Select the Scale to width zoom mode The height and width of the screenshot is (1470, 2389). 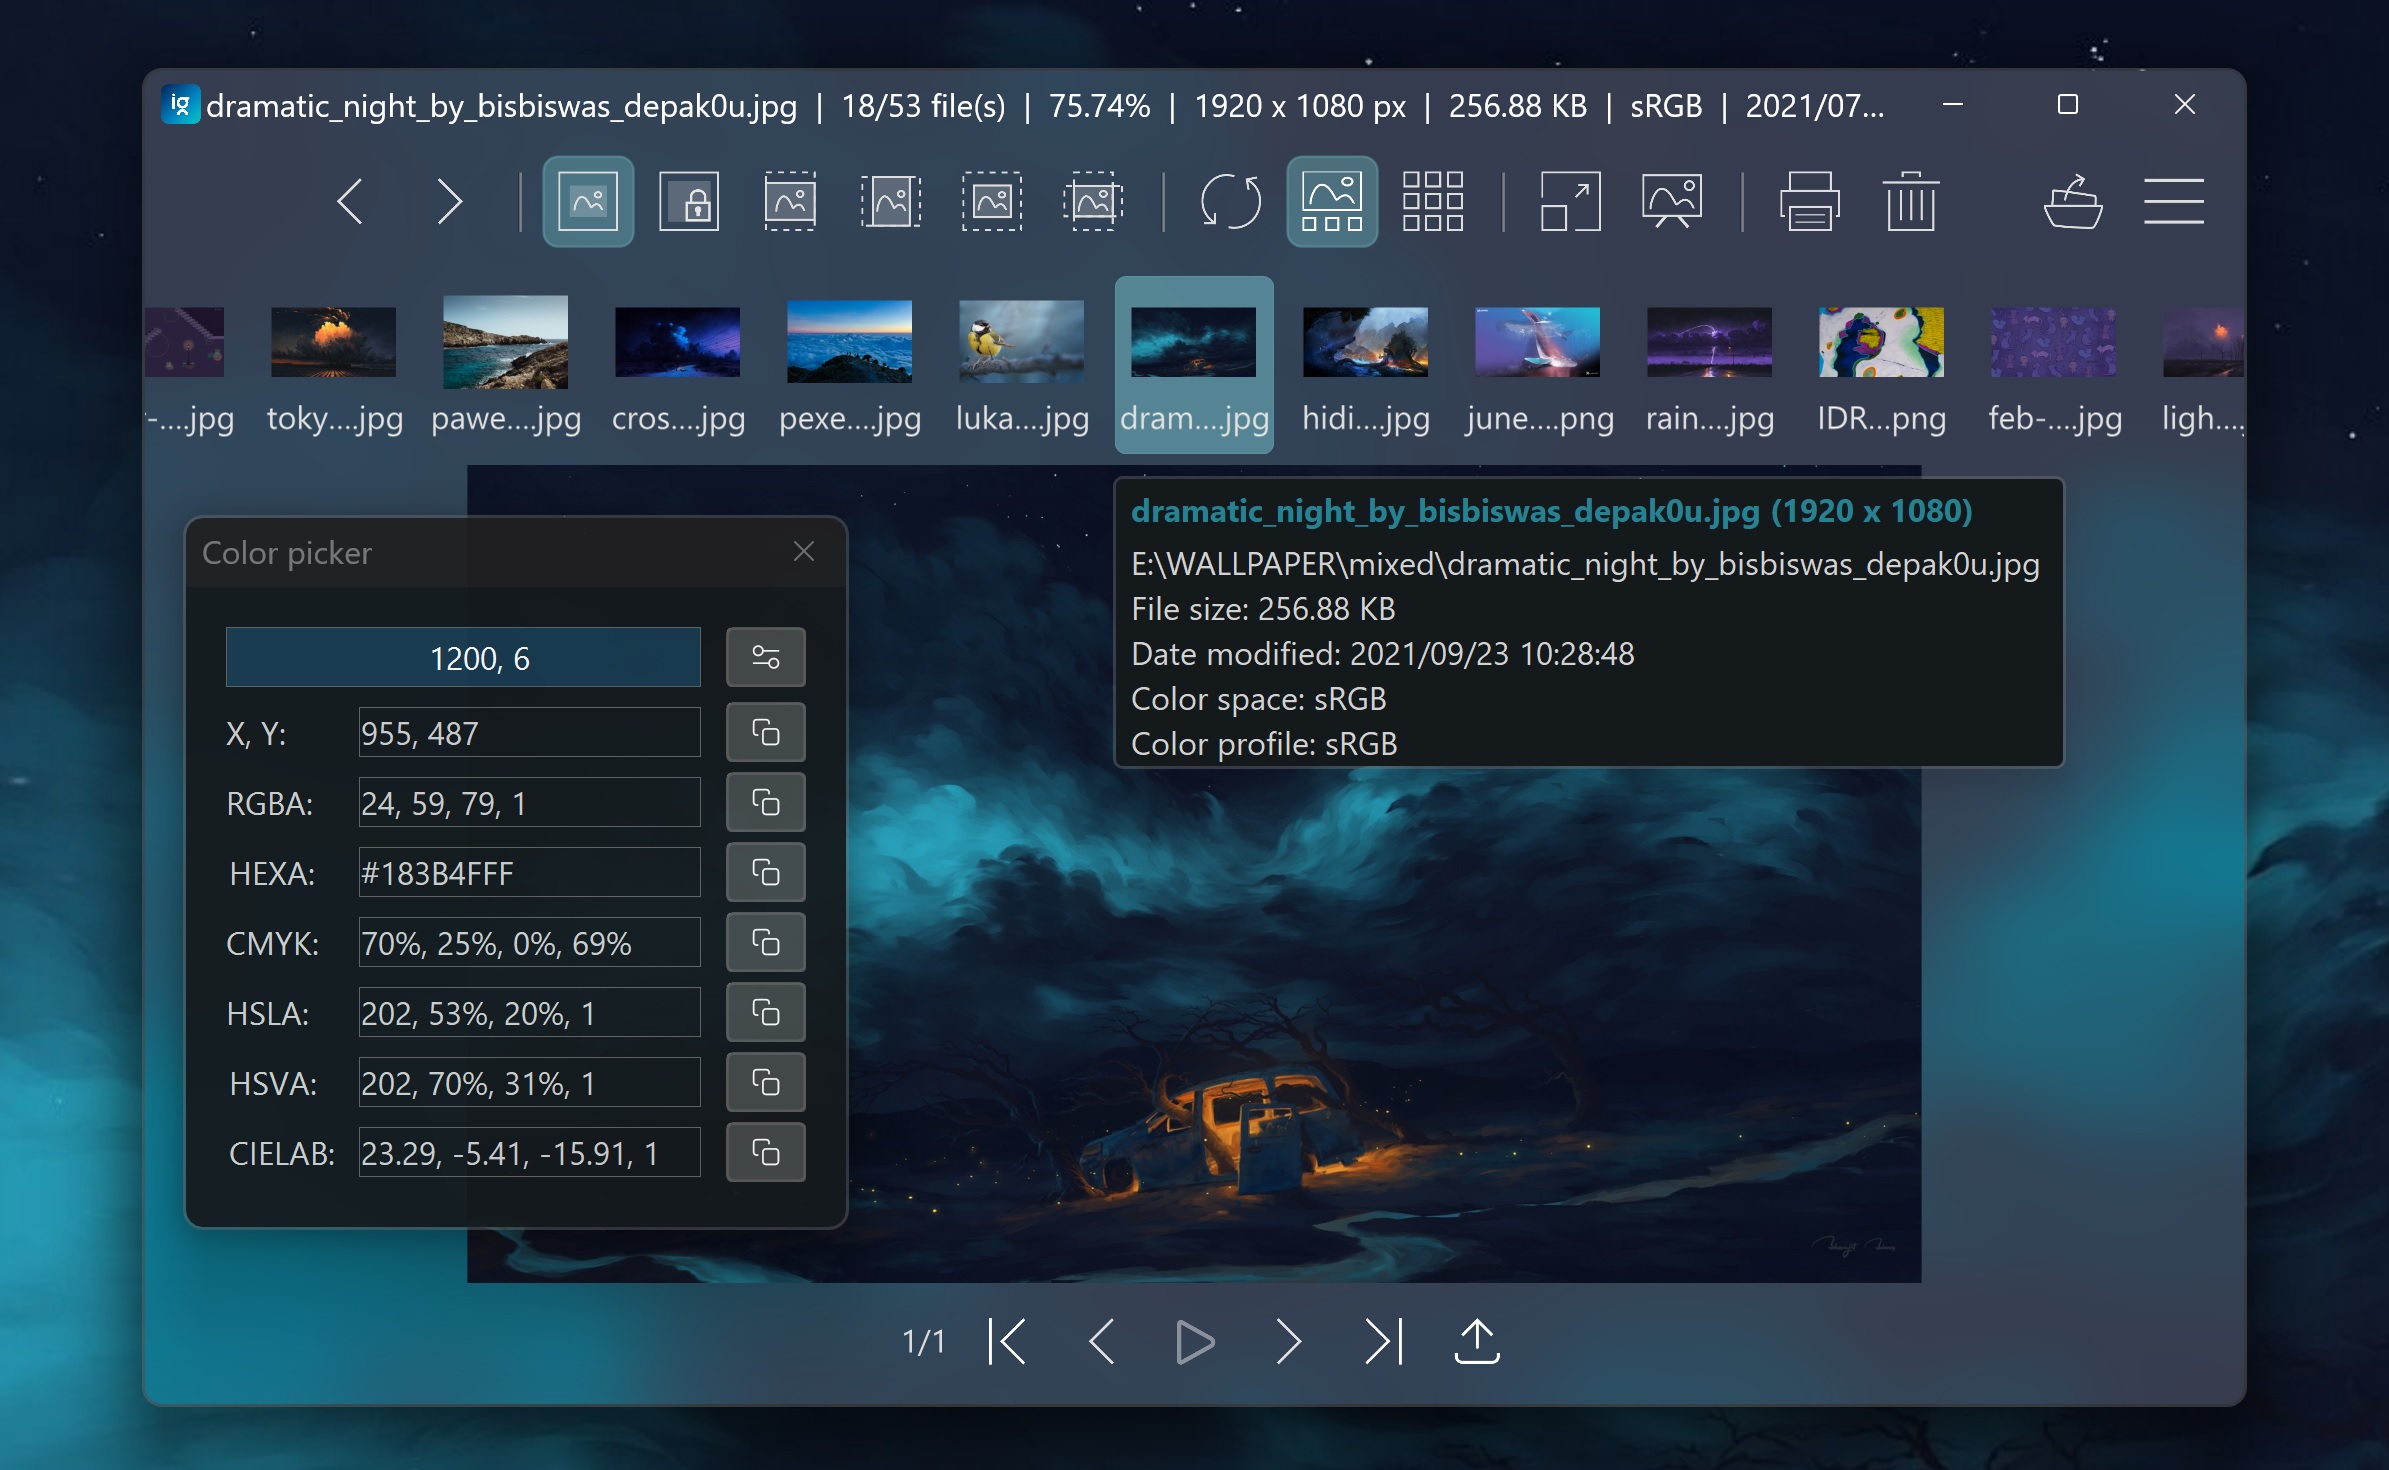790,202
